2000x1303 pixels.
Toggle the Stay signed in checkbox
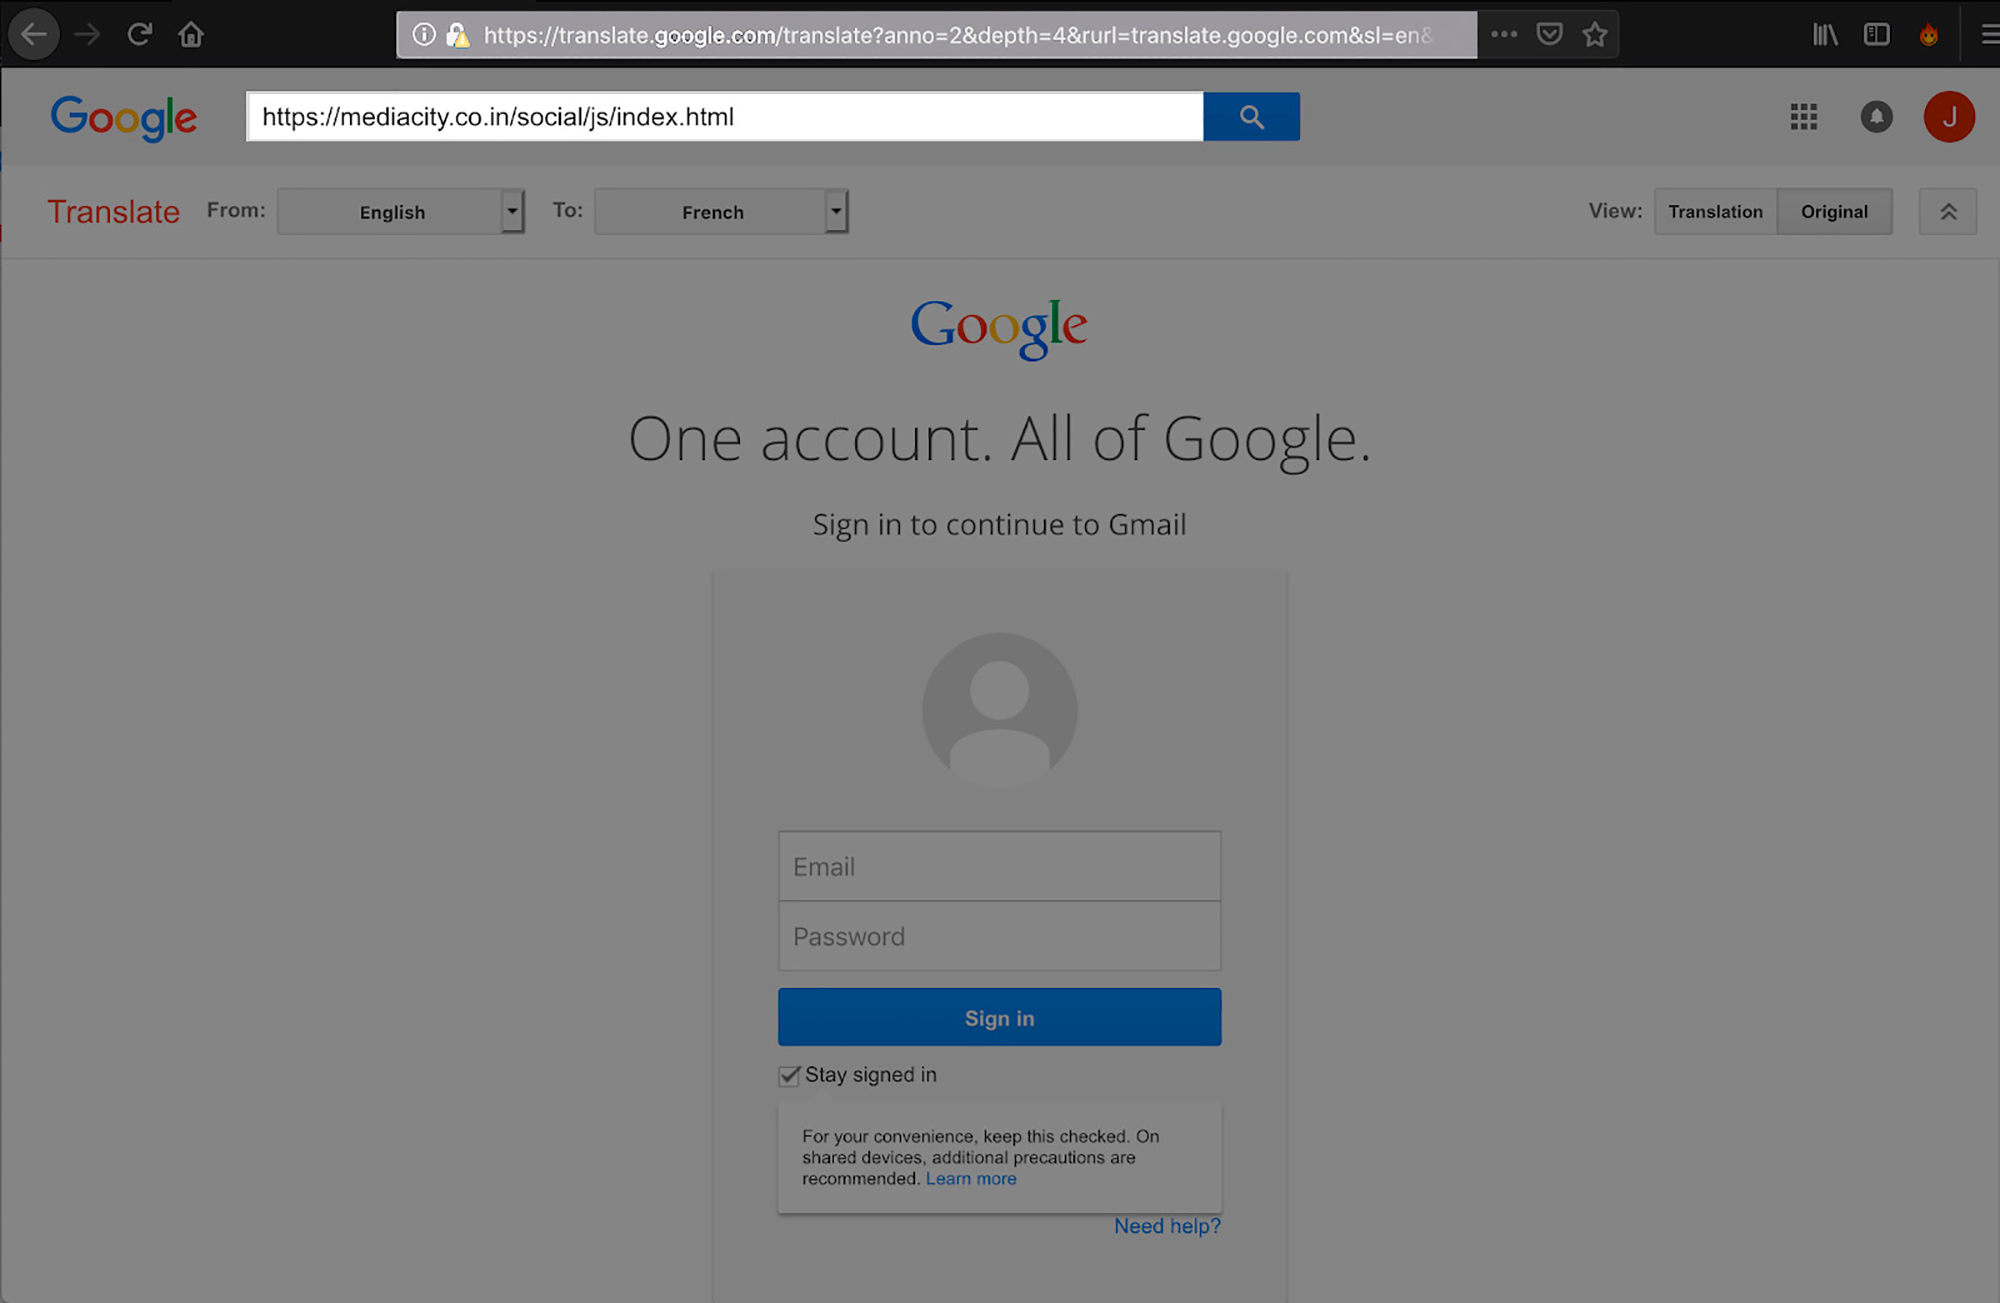pos(787,1074)
